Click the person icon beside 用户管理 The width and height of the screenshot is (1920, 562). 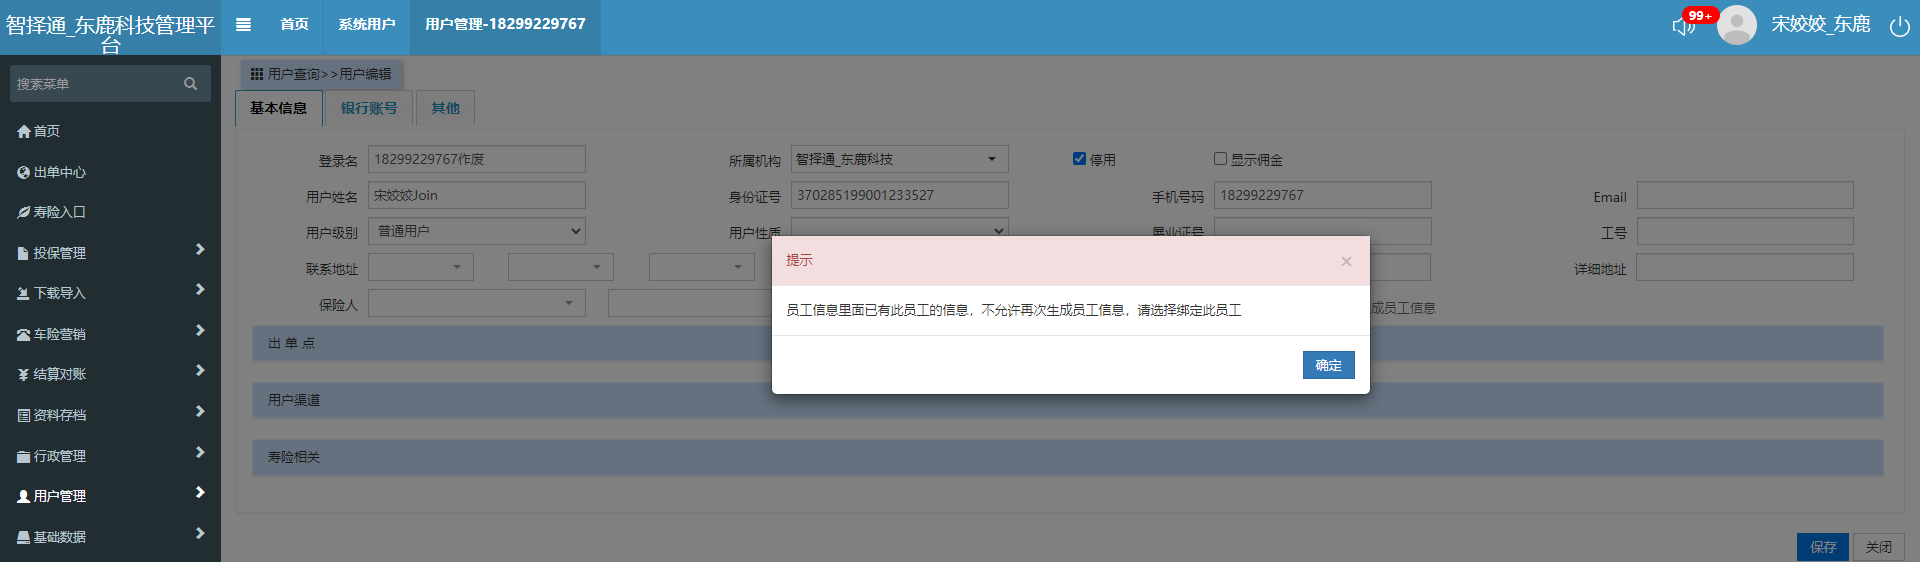24,496
